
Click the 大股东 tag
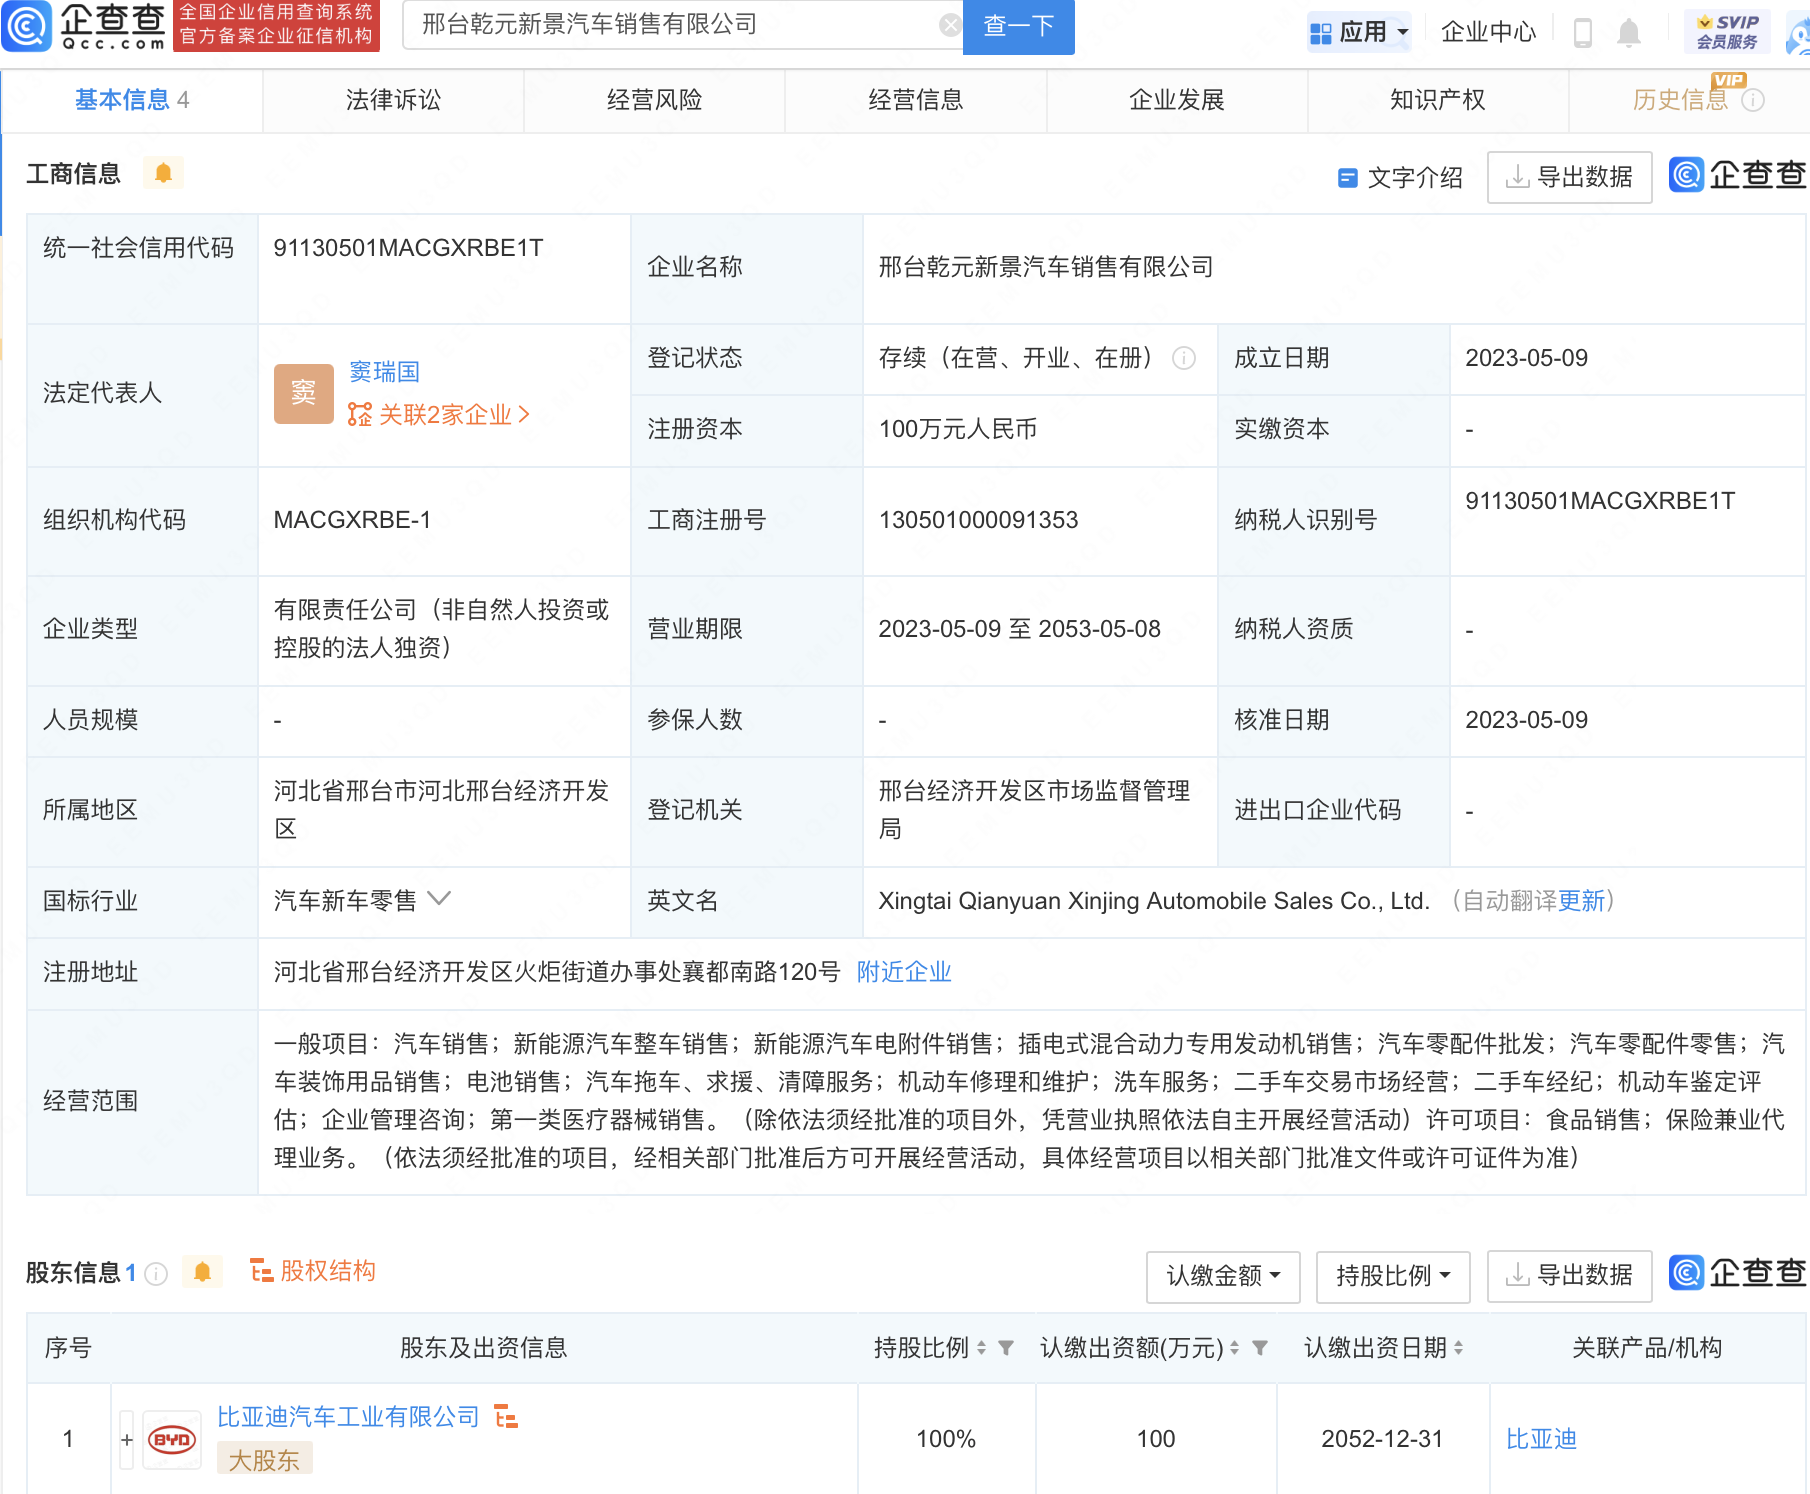(264, 1460)
